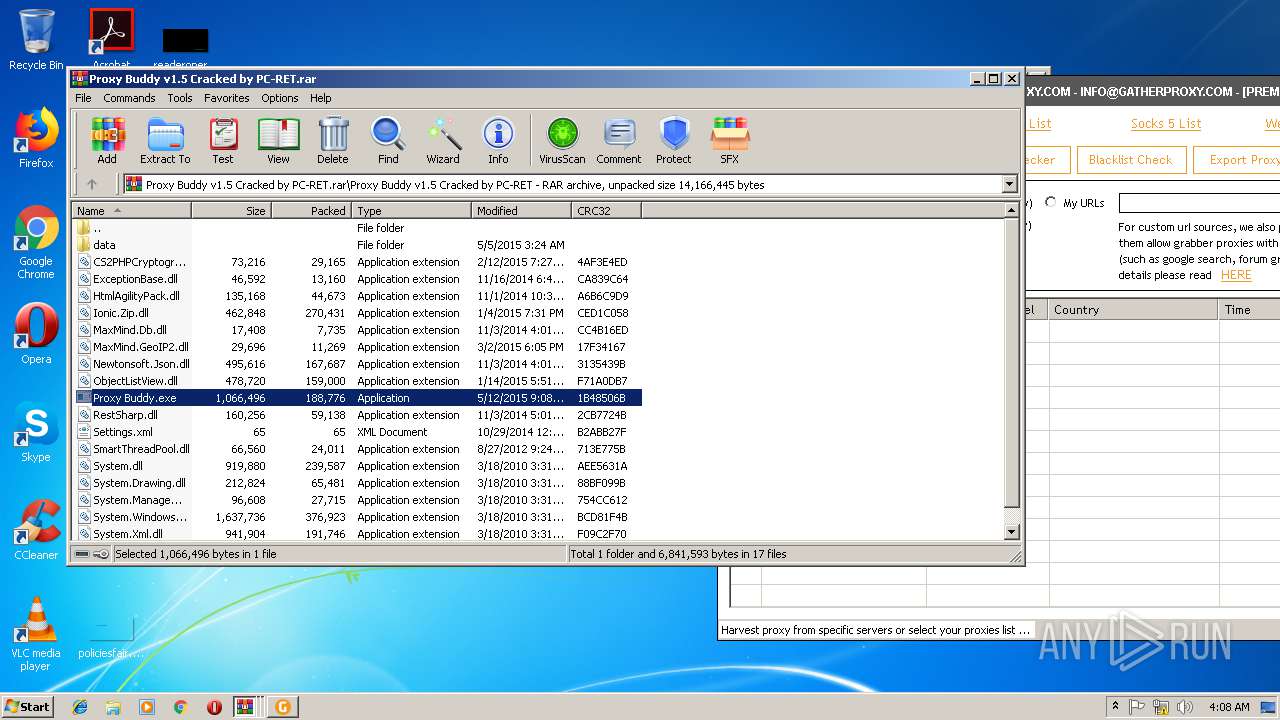
Task: Click the Delete trash bin icon
Action: (x=333, y=140)
